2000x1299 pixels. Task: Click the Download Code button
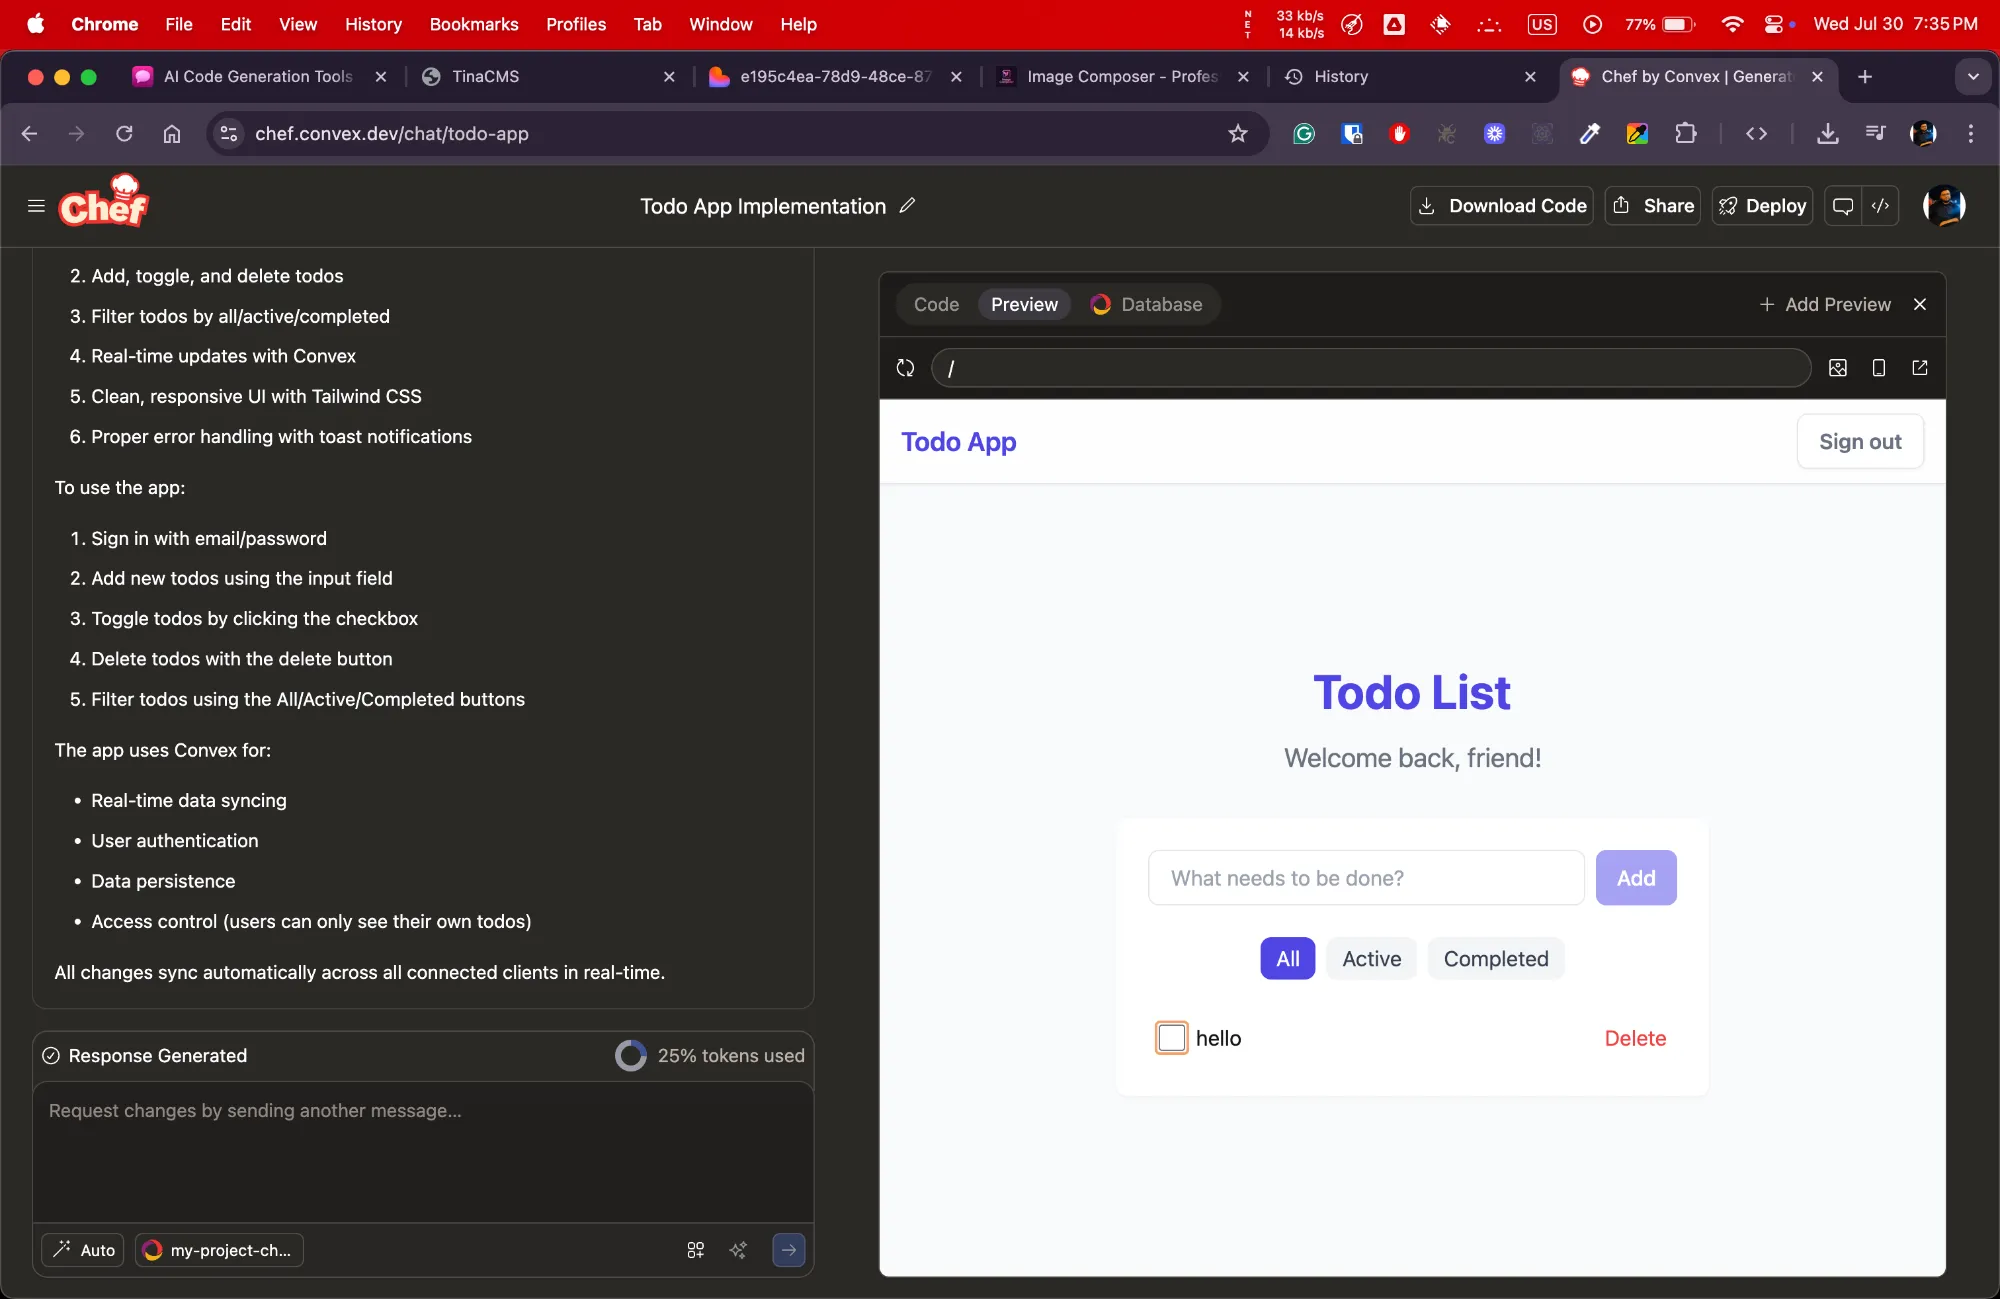coord(1501,206)
